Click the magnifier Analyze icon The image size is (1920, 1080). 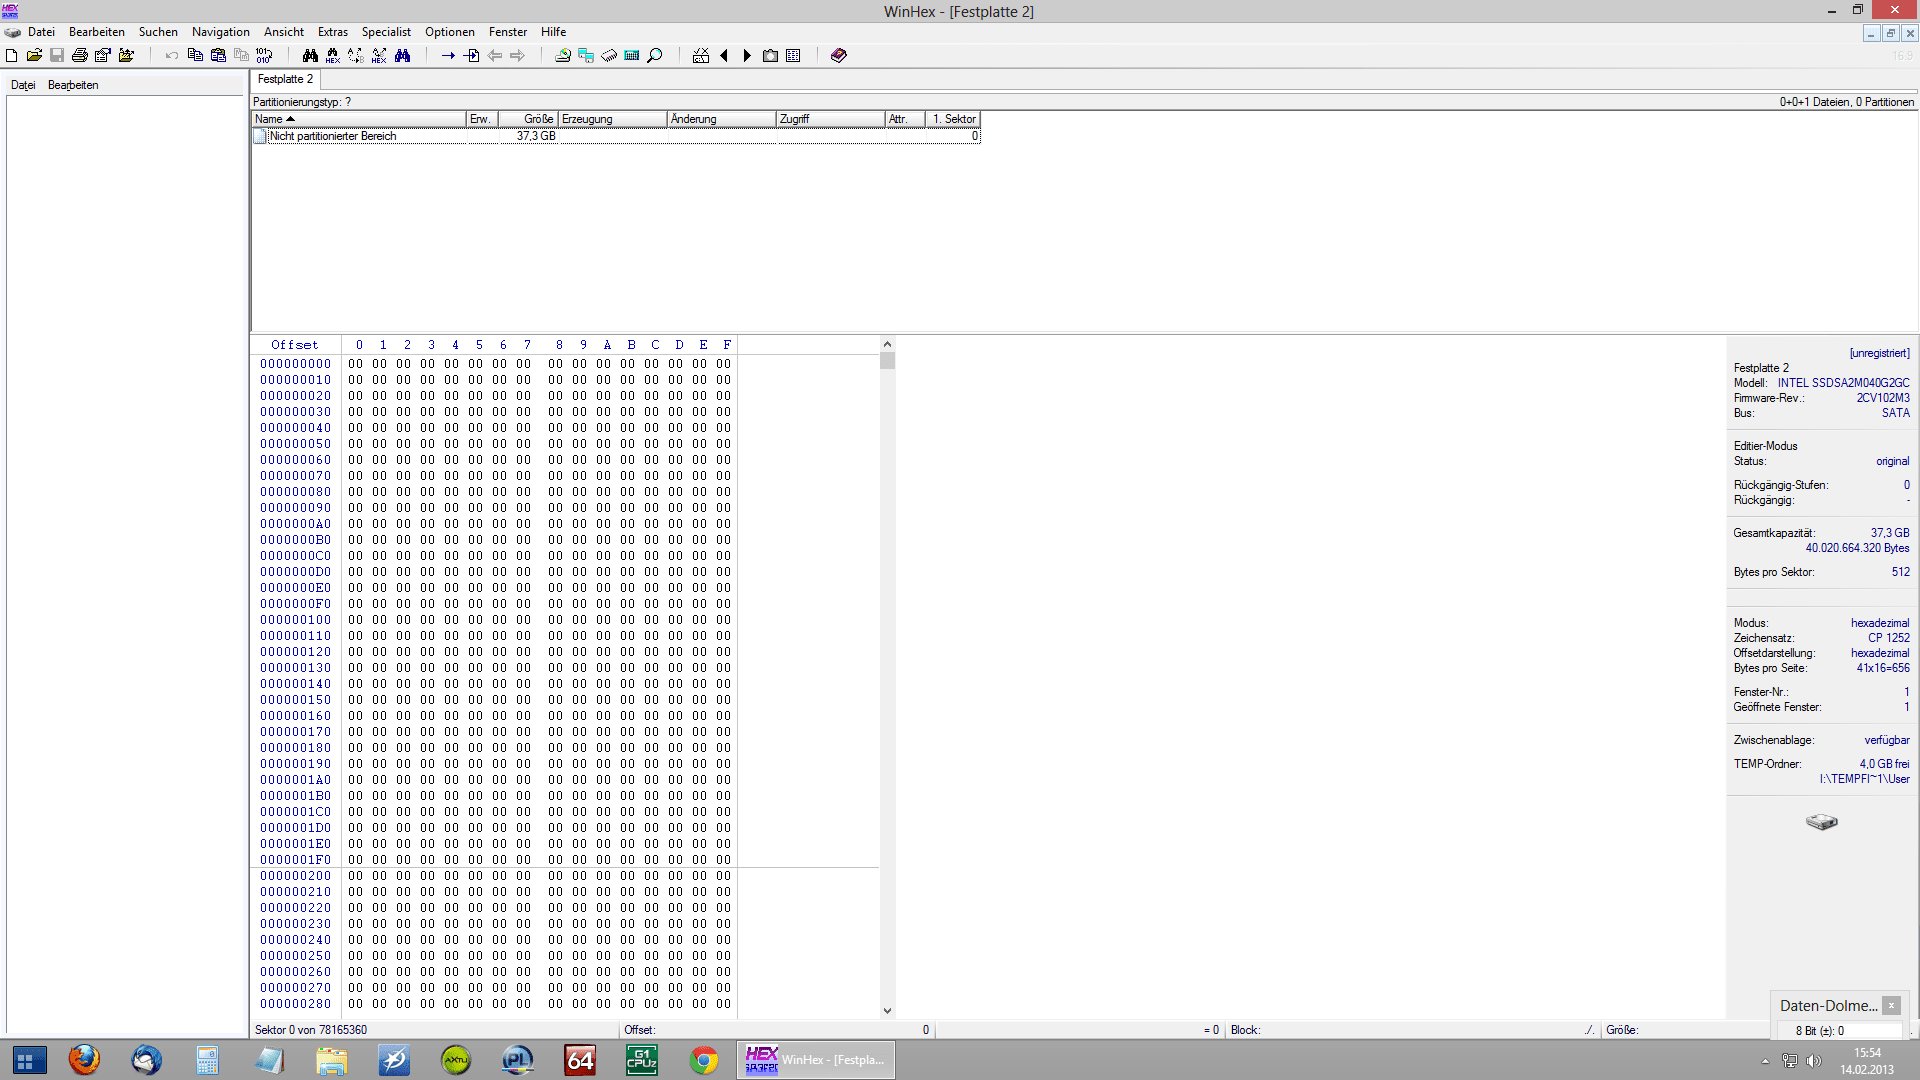click(655, 56)
